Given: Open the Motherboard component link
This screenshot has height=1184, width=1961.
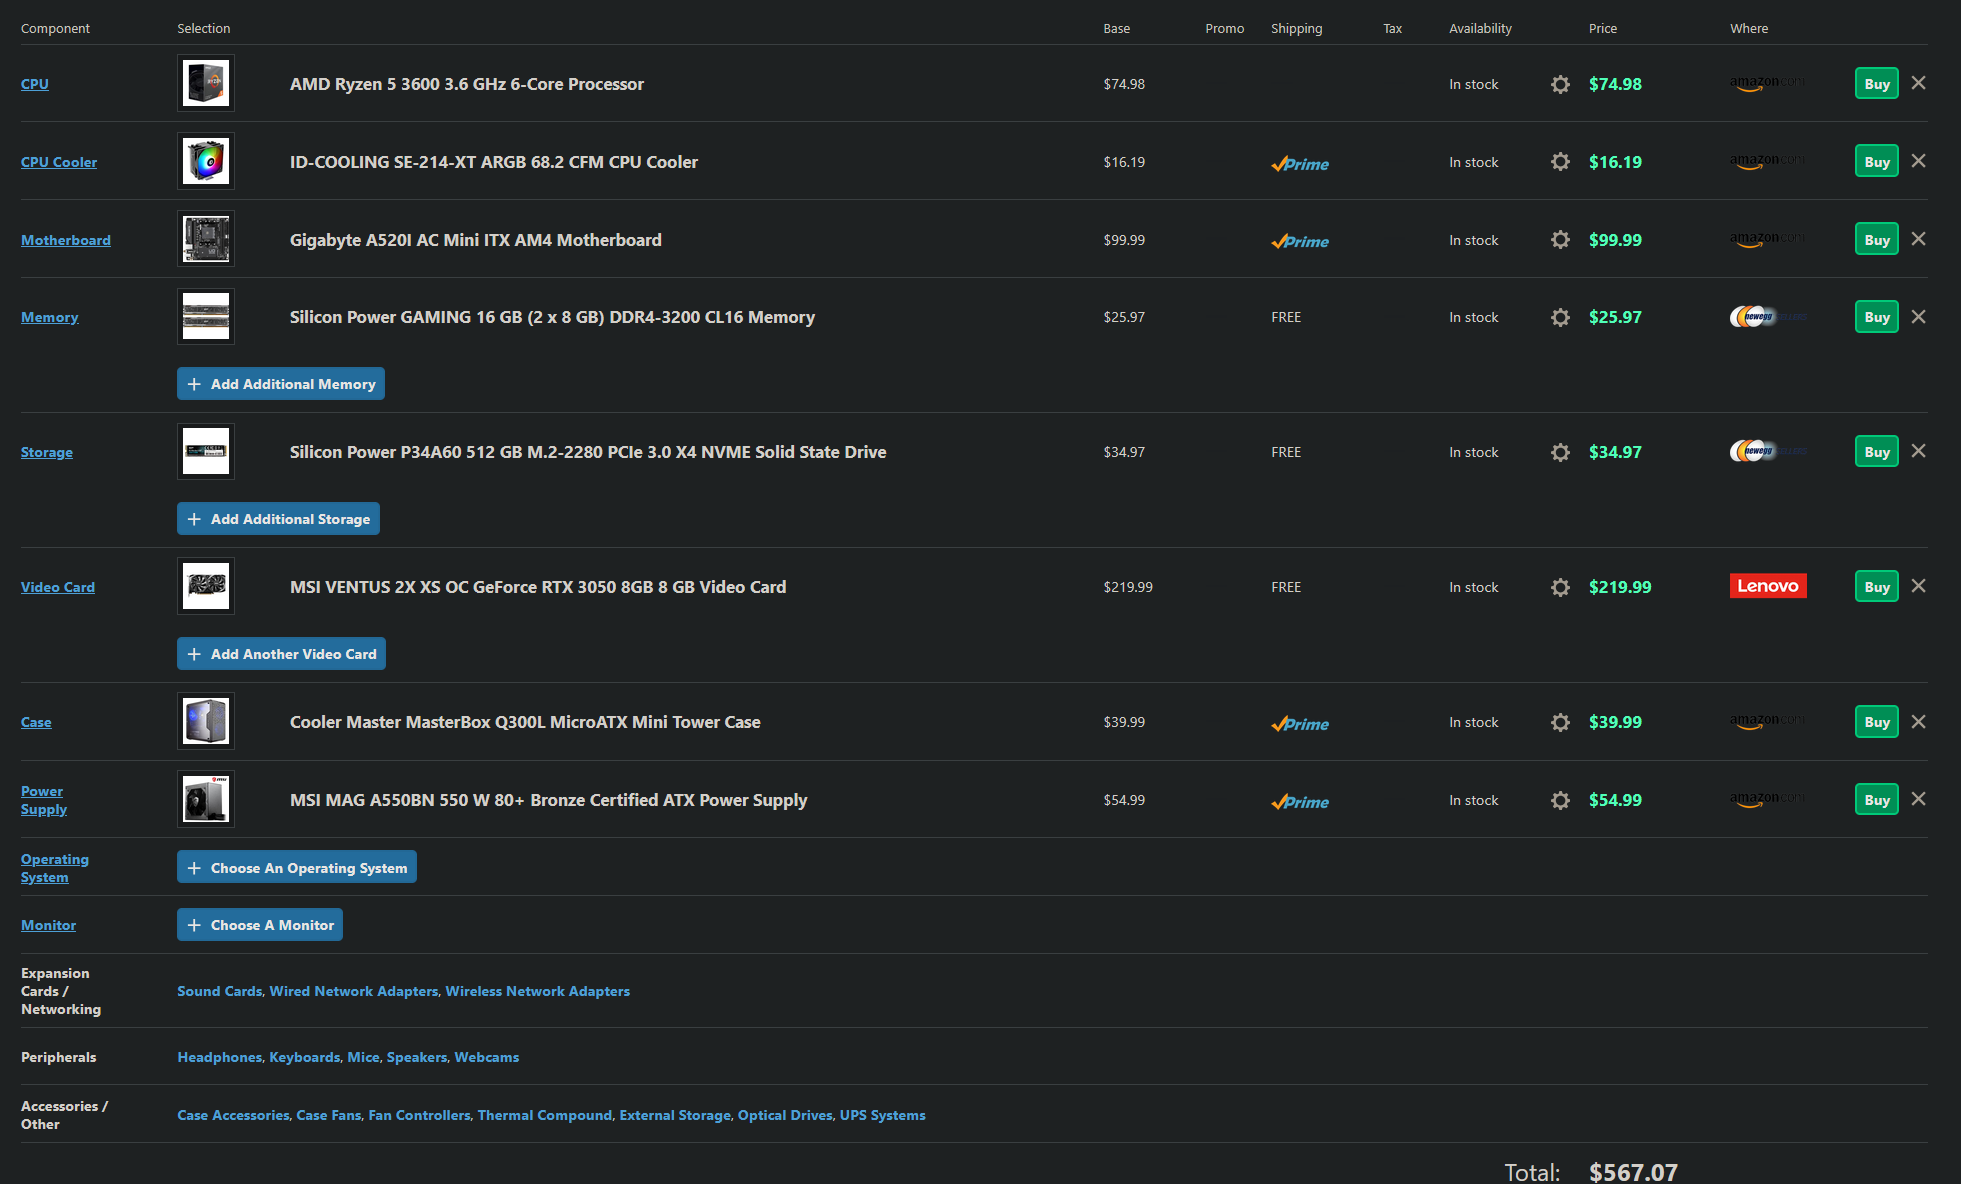Looking at the screenshot, I should click(66, 240).
